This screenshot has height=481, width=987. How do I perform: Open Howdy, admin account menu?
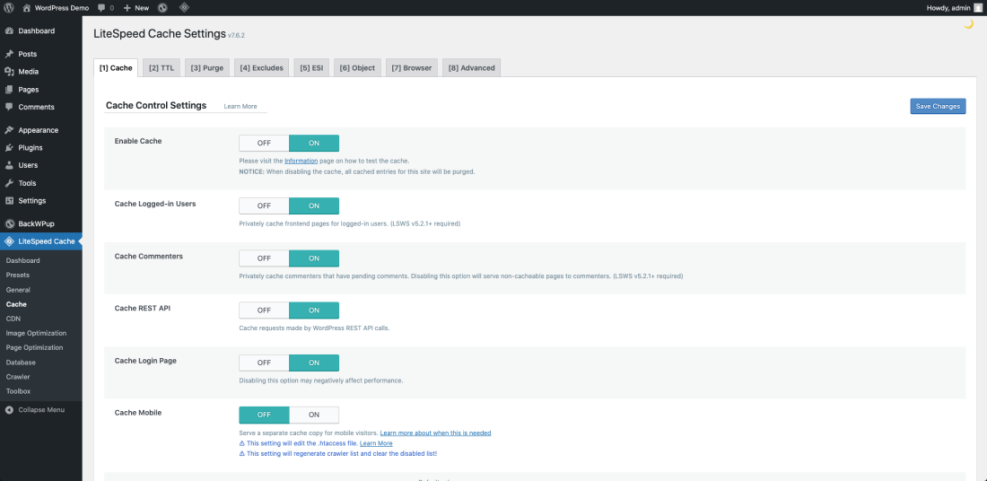[954, 8]
